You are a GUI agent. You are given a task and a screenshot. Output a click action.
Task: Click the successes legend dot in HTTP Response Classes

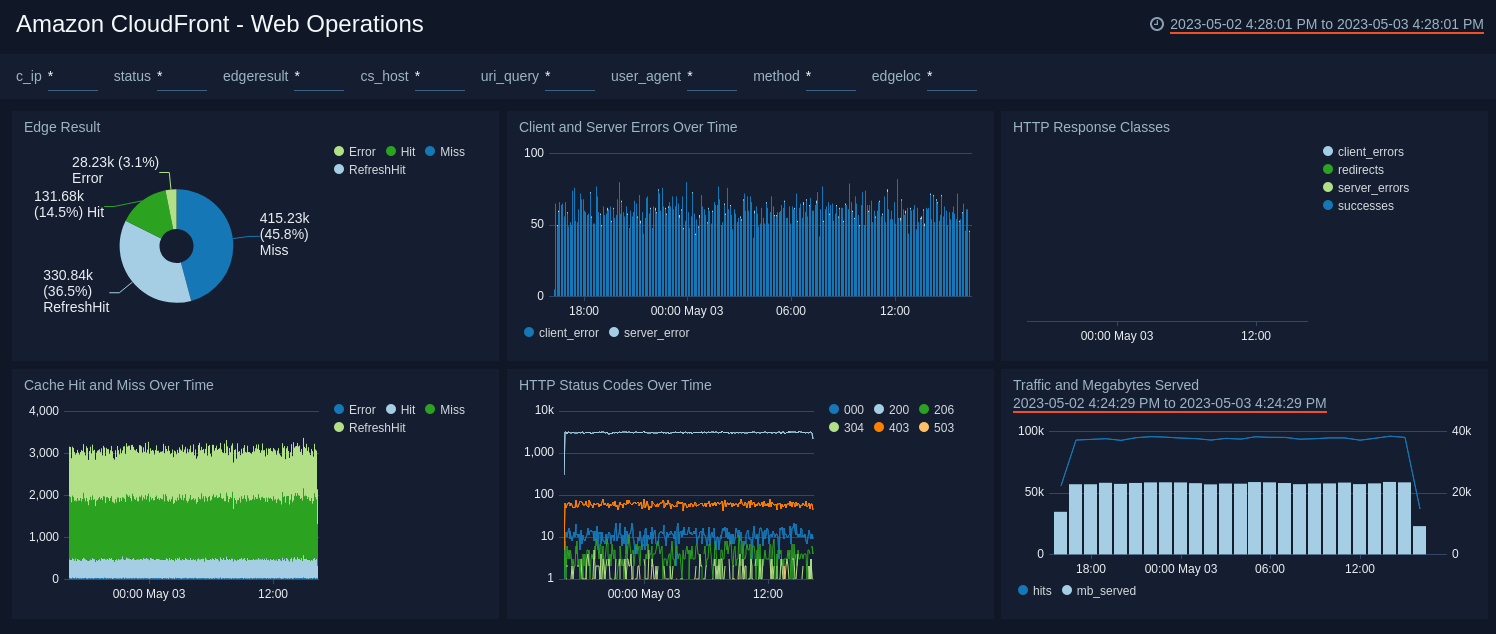[1327, 205]
